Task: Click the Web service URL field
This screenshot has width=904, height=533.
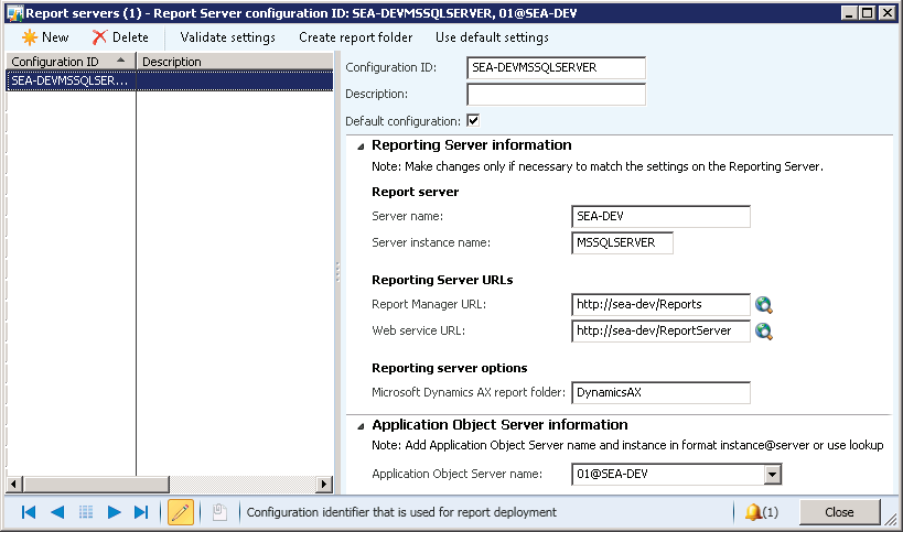Action: (661, 331)
